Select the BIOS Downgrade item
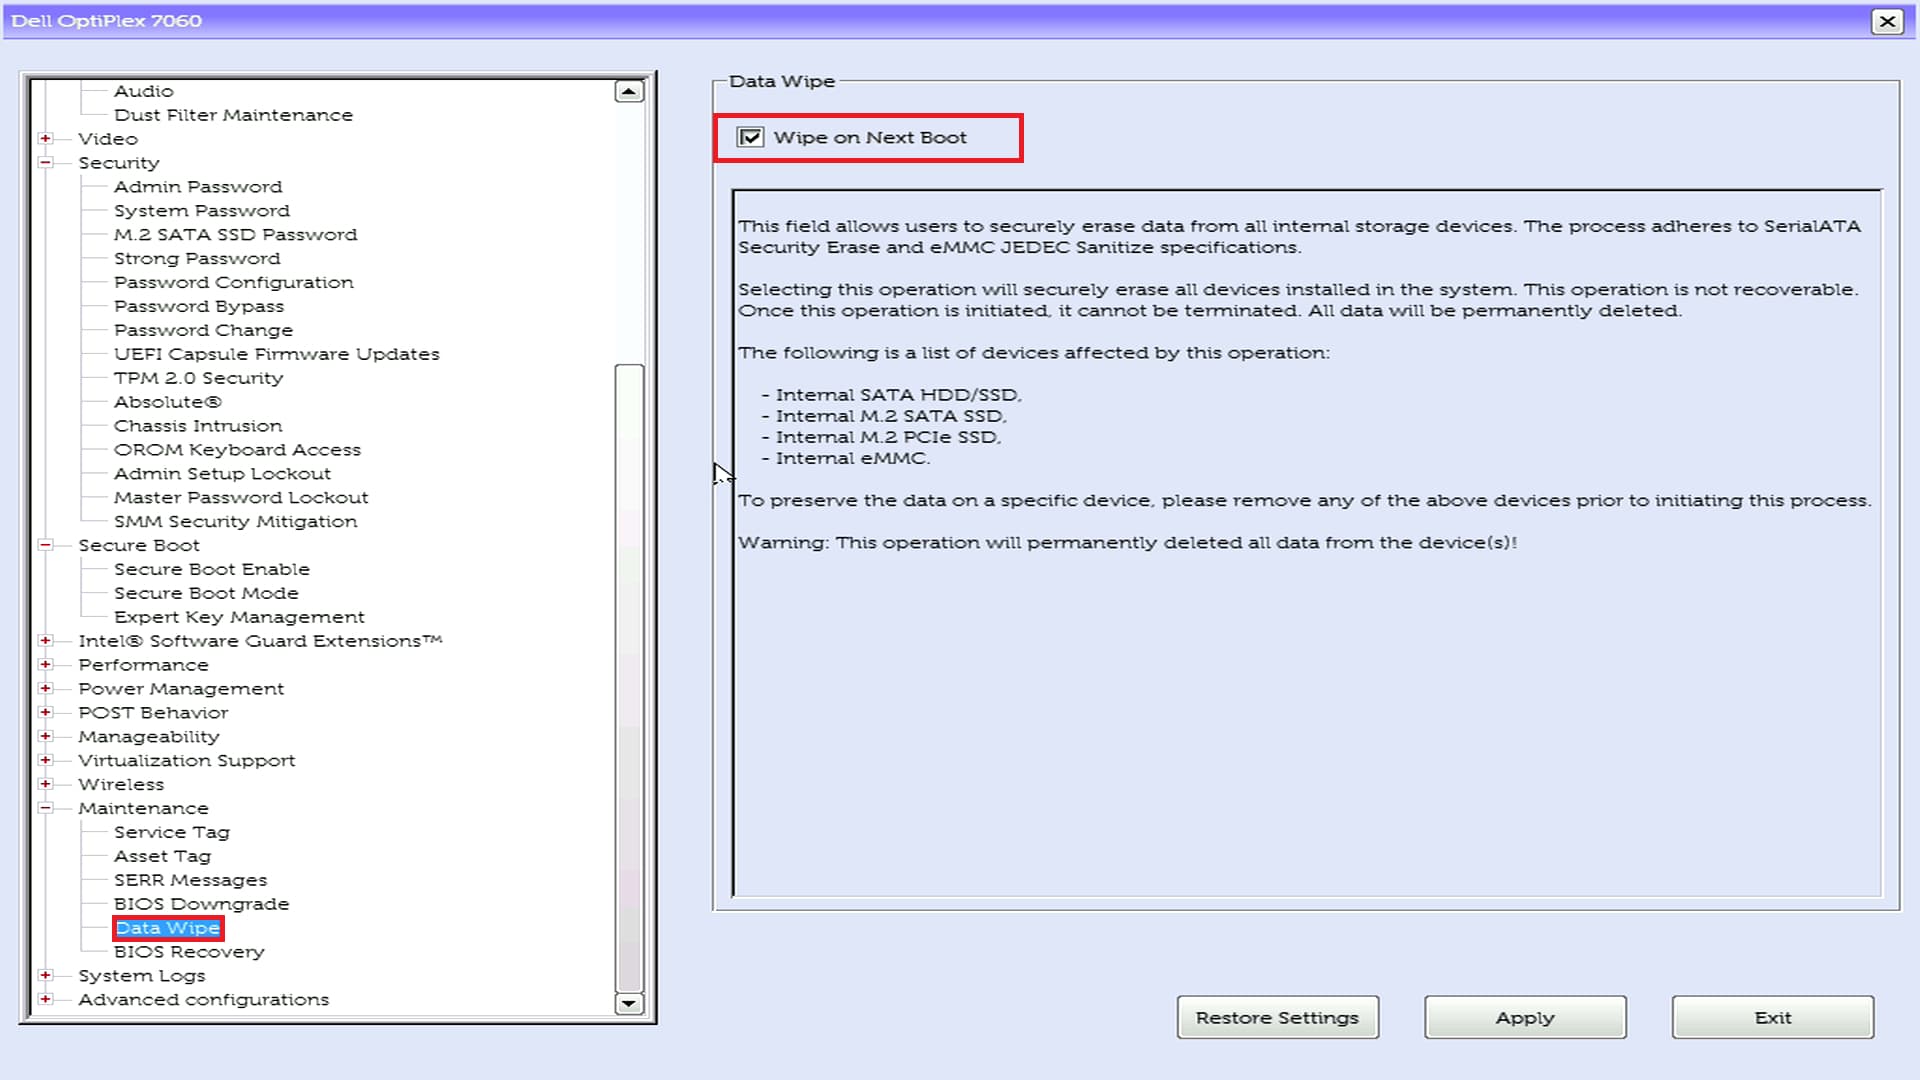Screen dimensions: 1920x1080 click(x=201, y=904)
